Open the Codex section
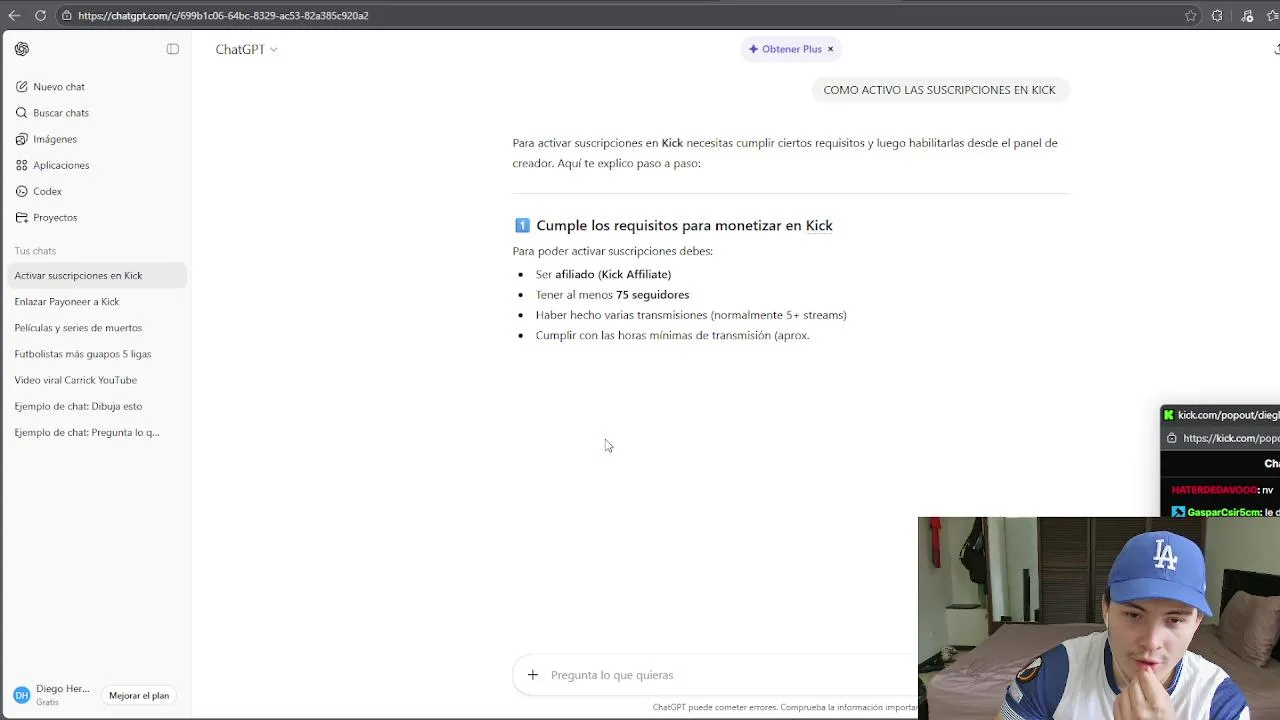1280x720 pixels. click(x=95, y=191)
